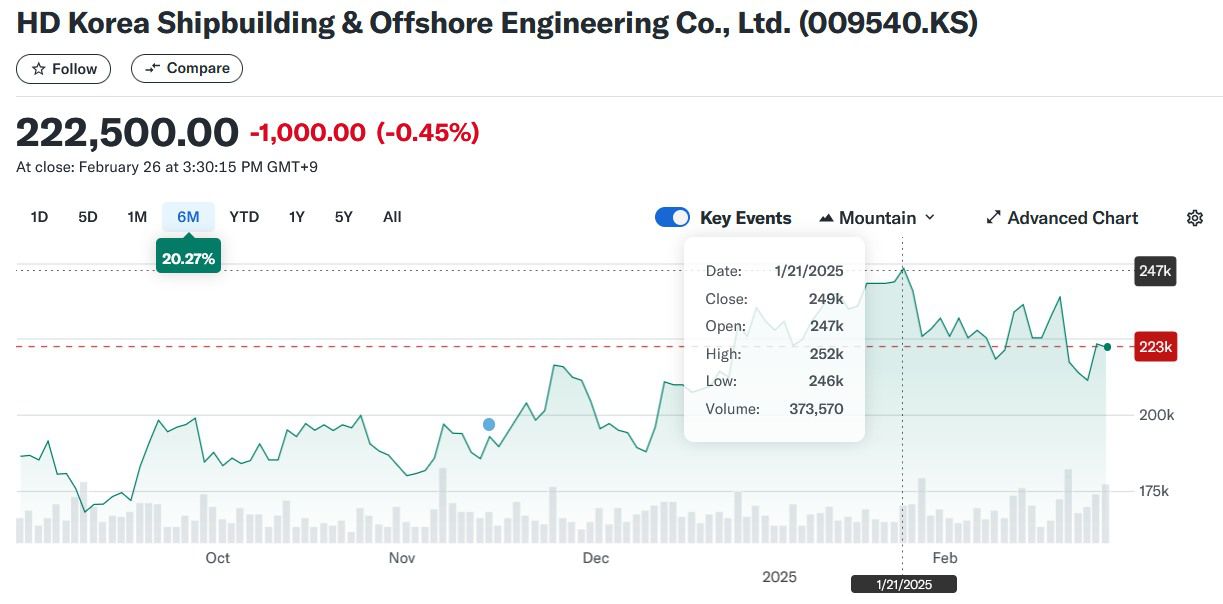Switch to 1M time range
The image size is (1223, 604).
[x=137, y=217]
